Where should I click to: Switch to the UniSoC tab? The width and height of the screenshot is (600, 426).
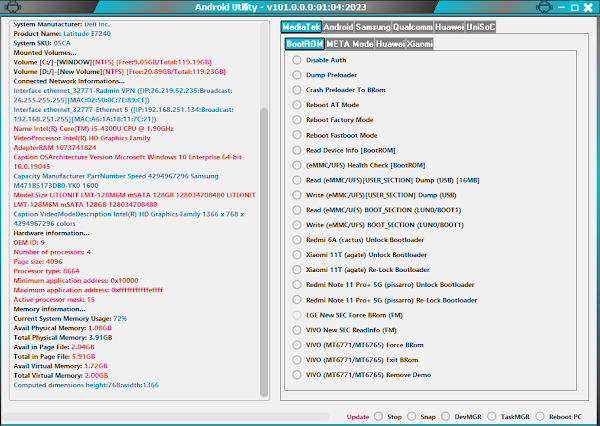pos(481,27)
